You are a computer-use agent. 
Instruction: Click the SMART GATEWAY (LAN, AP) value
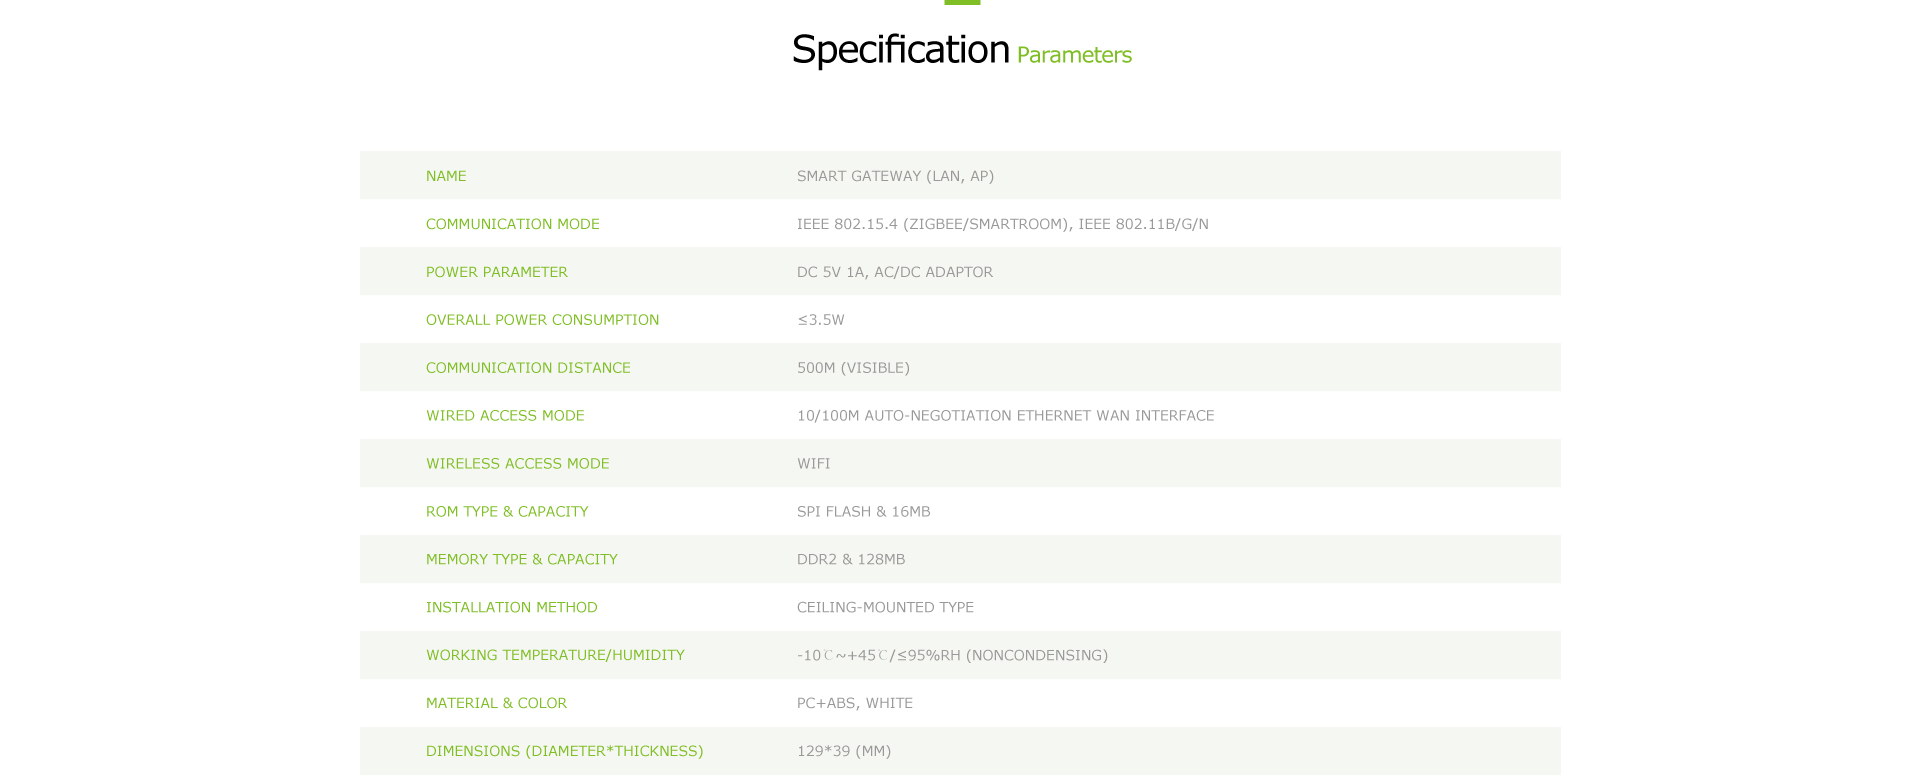895,176
